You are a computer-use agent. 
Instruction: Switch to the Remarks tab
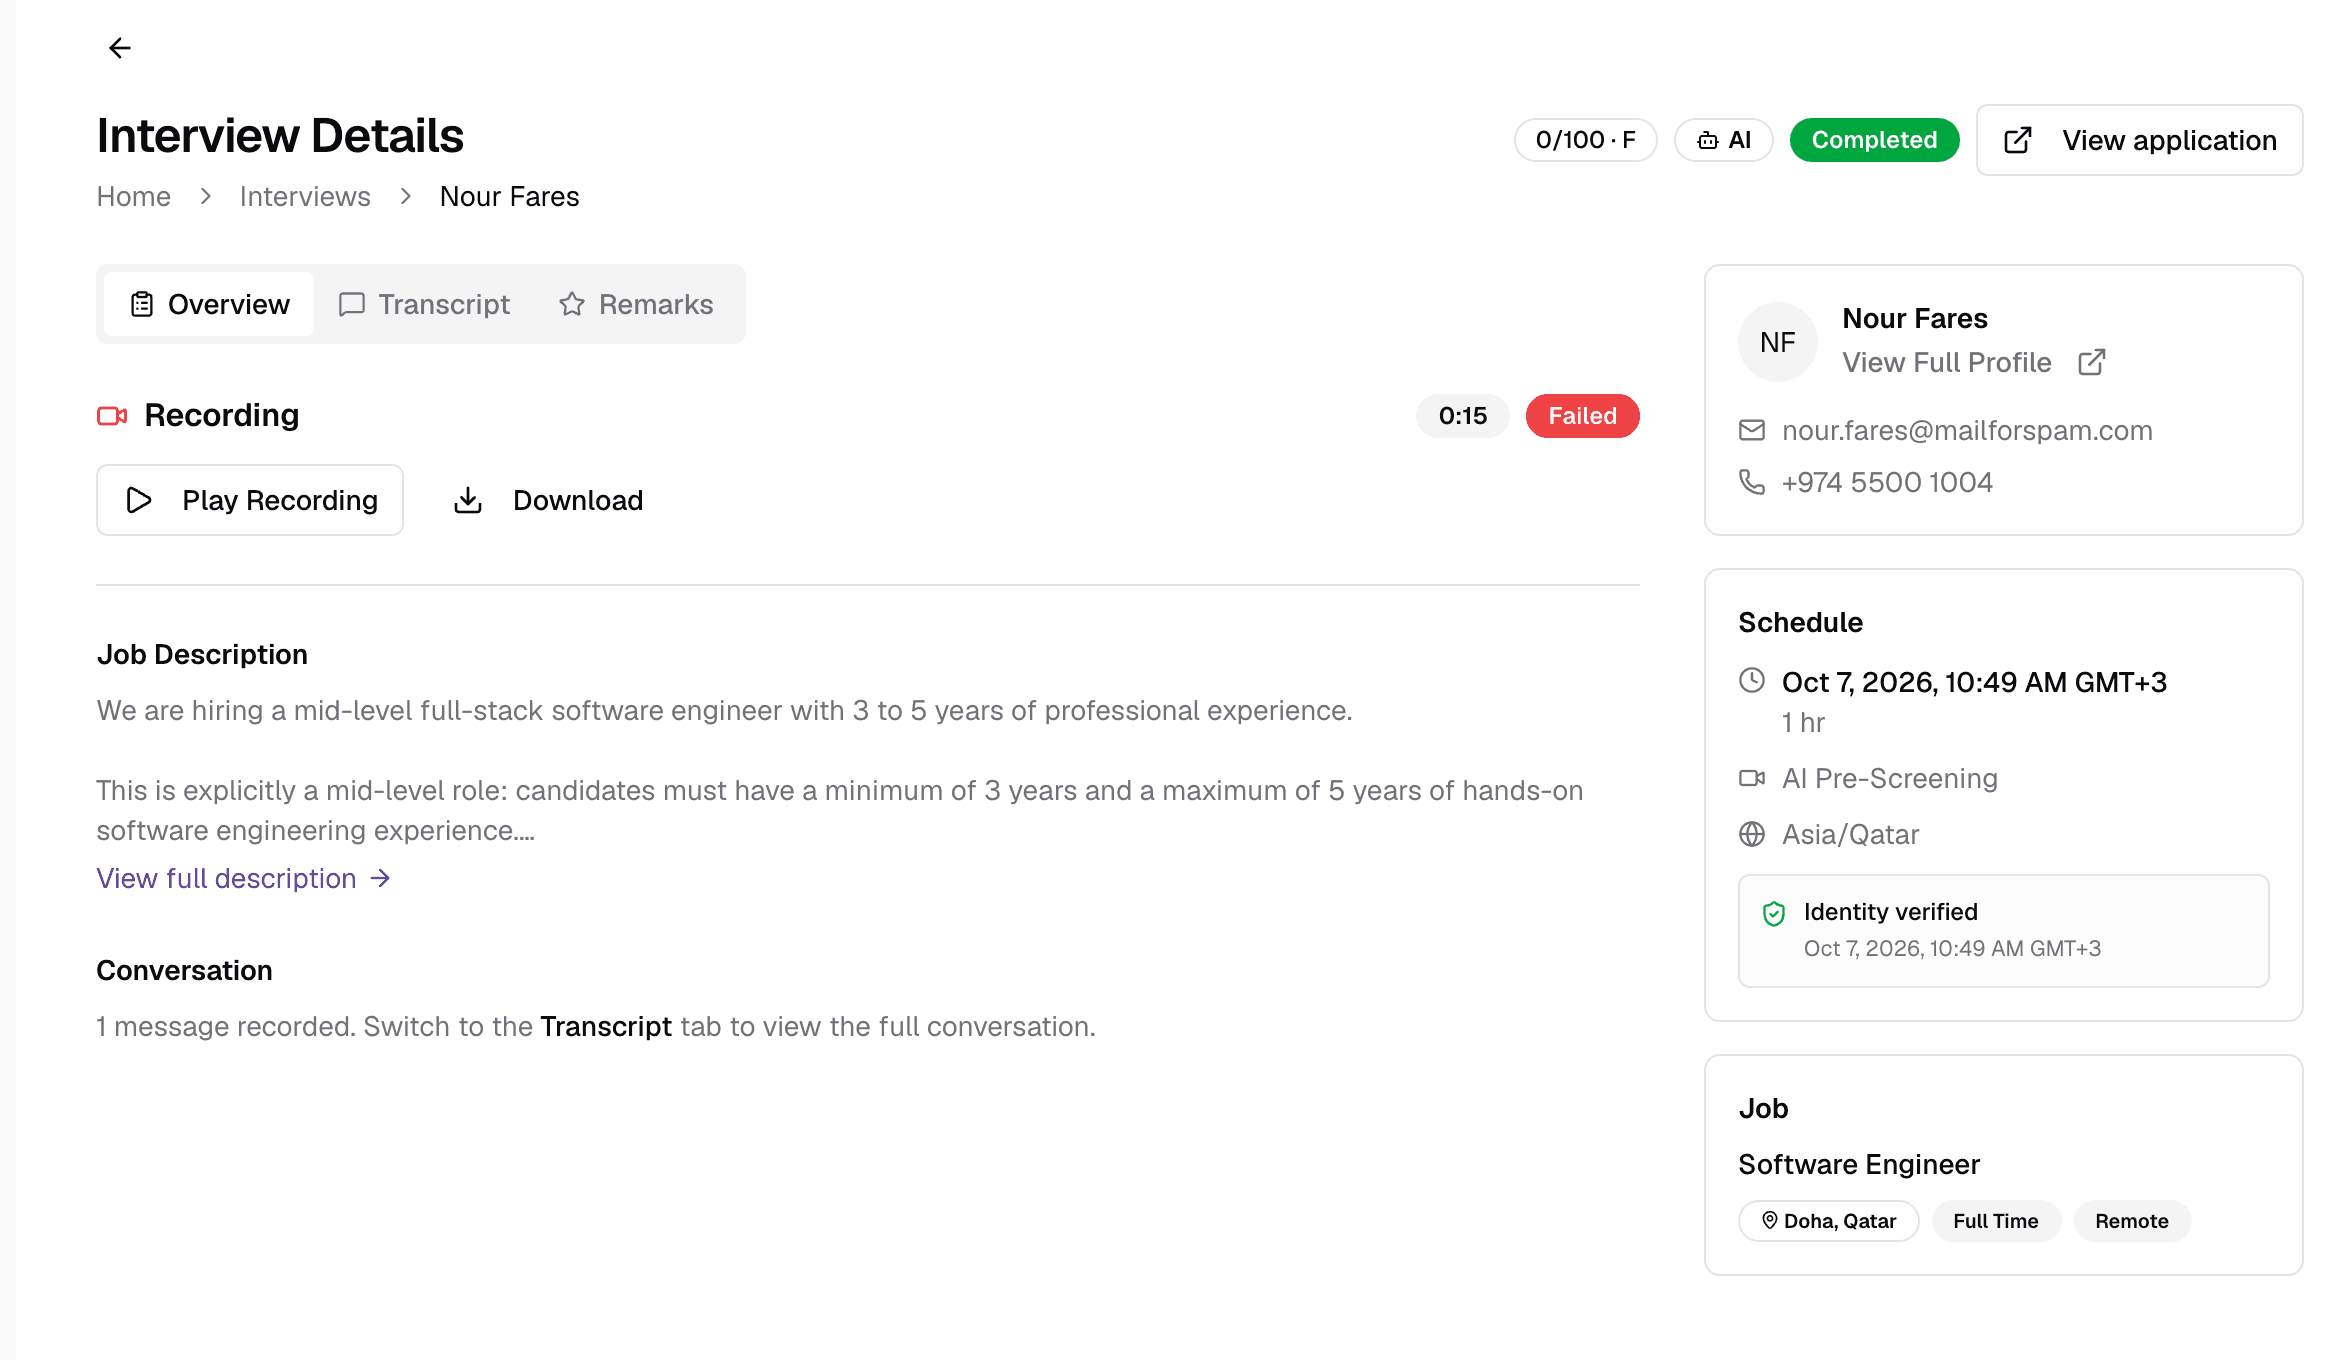636,304
